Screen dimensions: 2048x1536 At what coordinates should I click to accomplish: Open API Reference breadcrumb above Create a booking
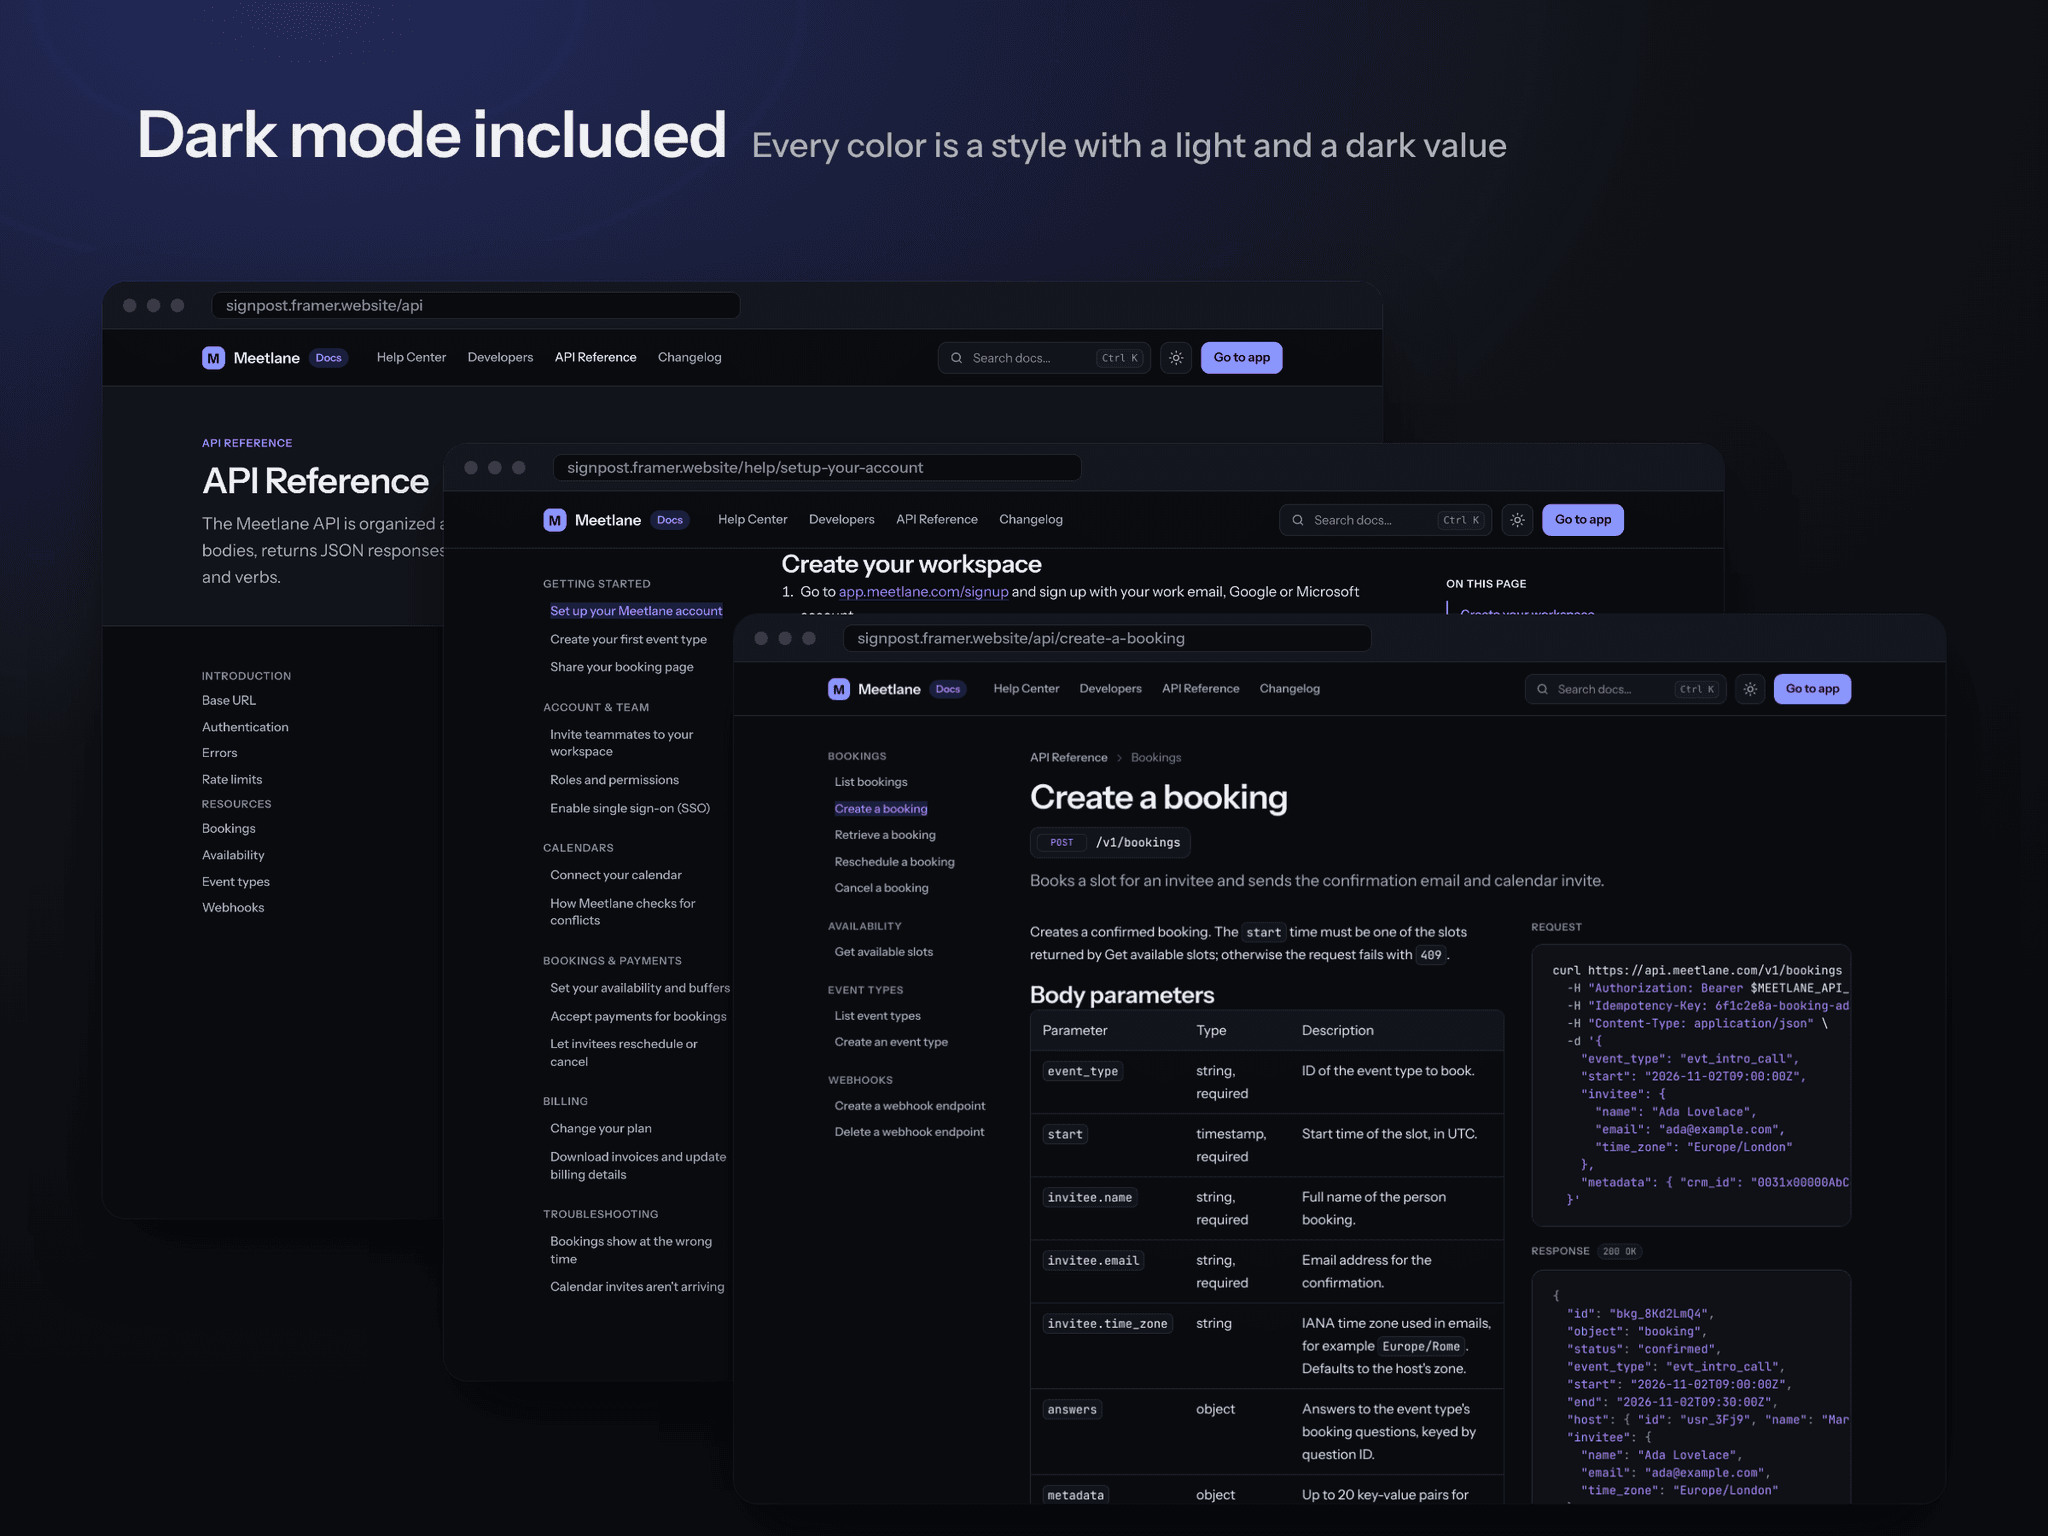tap(1068, 758)
